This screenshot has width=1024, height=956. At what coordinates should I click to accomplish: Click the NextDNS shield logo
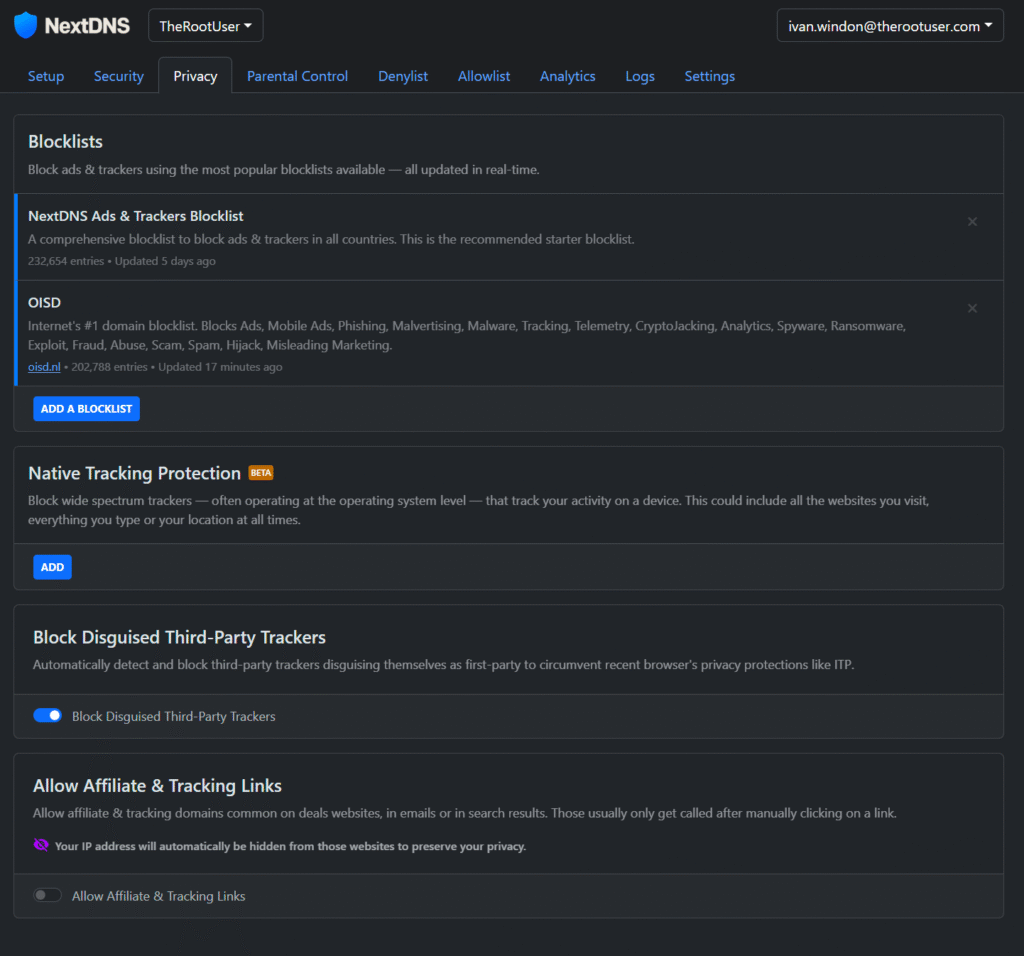(25, 25)
